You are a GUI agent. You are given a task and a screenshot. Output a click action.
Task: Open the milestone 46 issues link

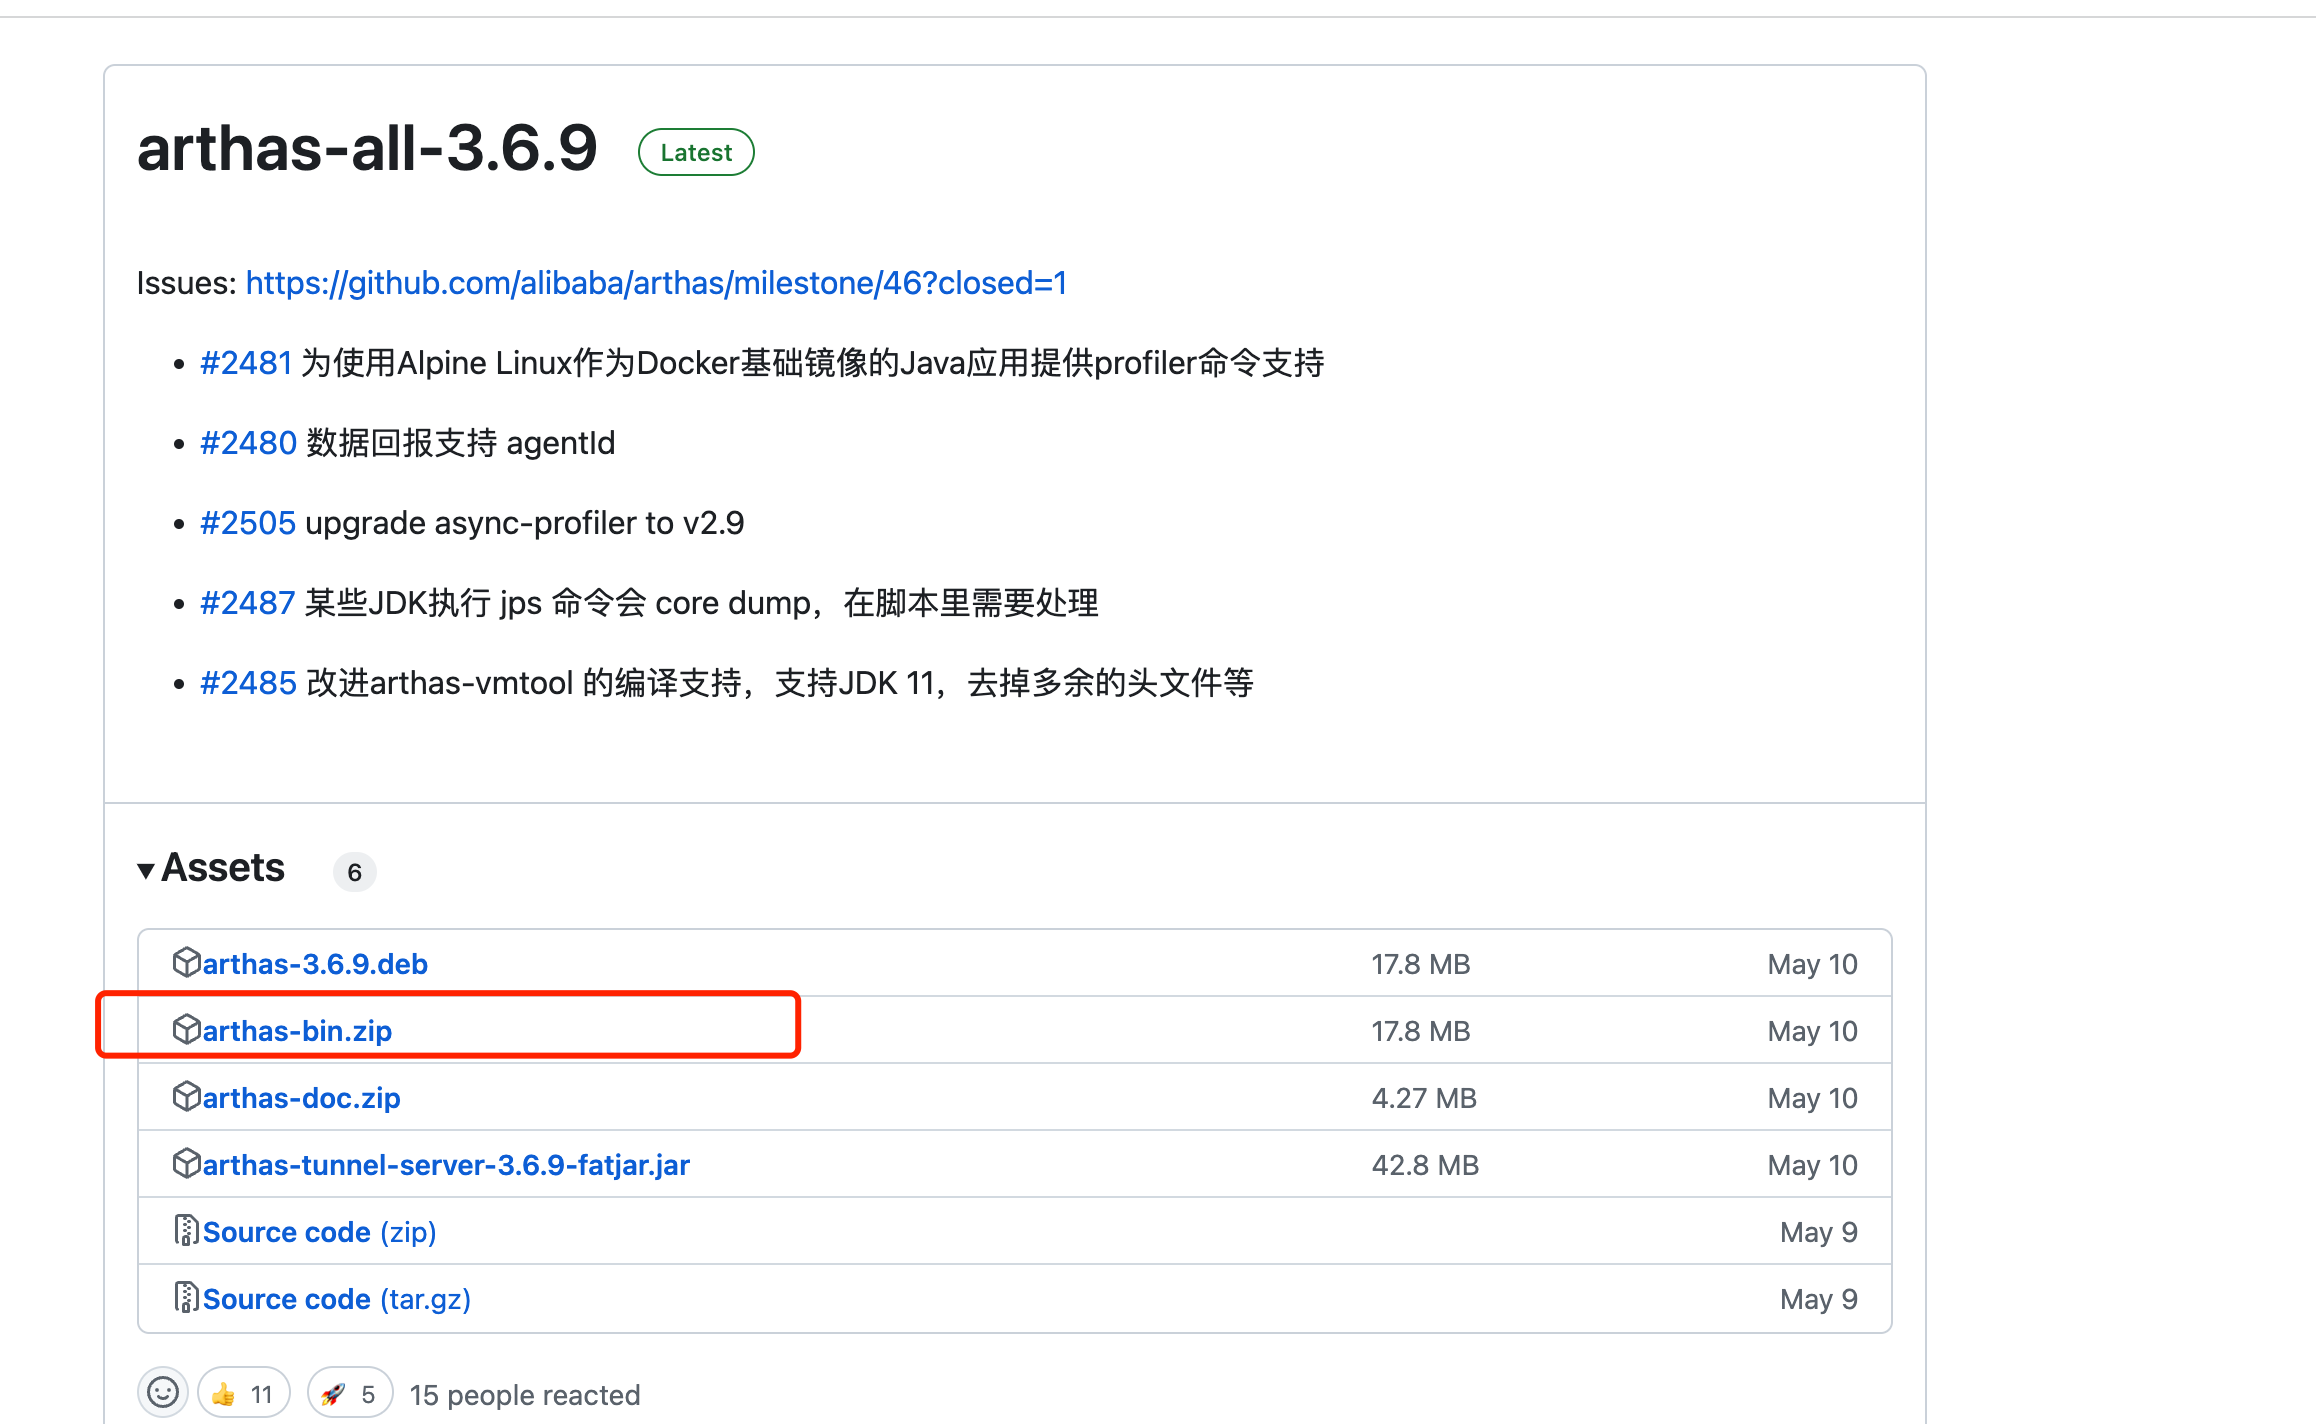tap(656, 283)
